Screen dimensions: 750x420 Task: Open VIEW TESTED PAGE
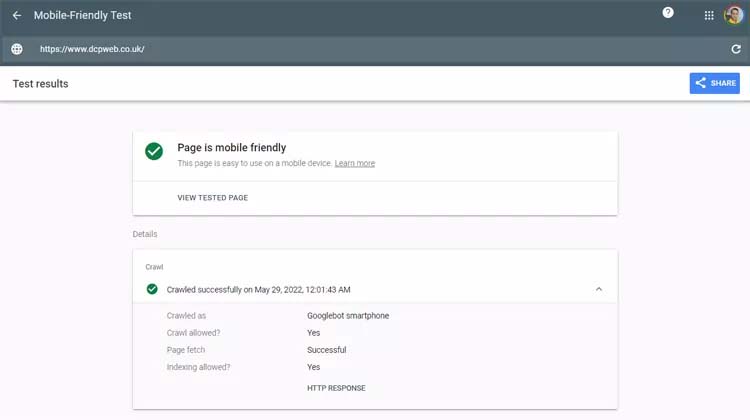[x=212, y=198]
